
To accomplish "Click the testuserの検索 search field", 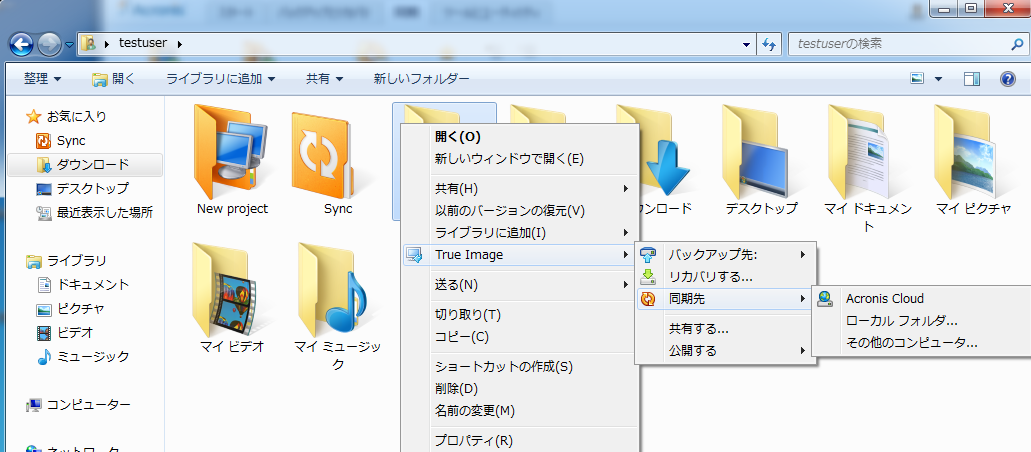I will click(x=895, y=45).
